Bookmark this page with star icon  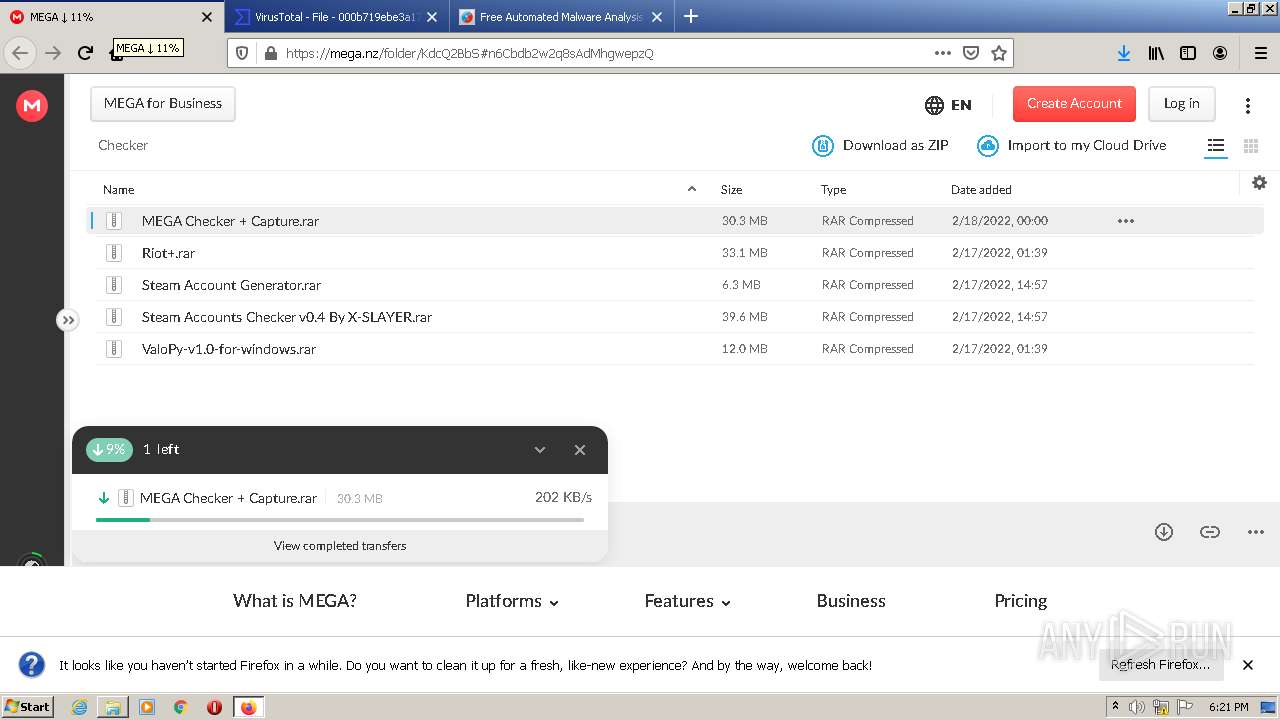[999, 53]
